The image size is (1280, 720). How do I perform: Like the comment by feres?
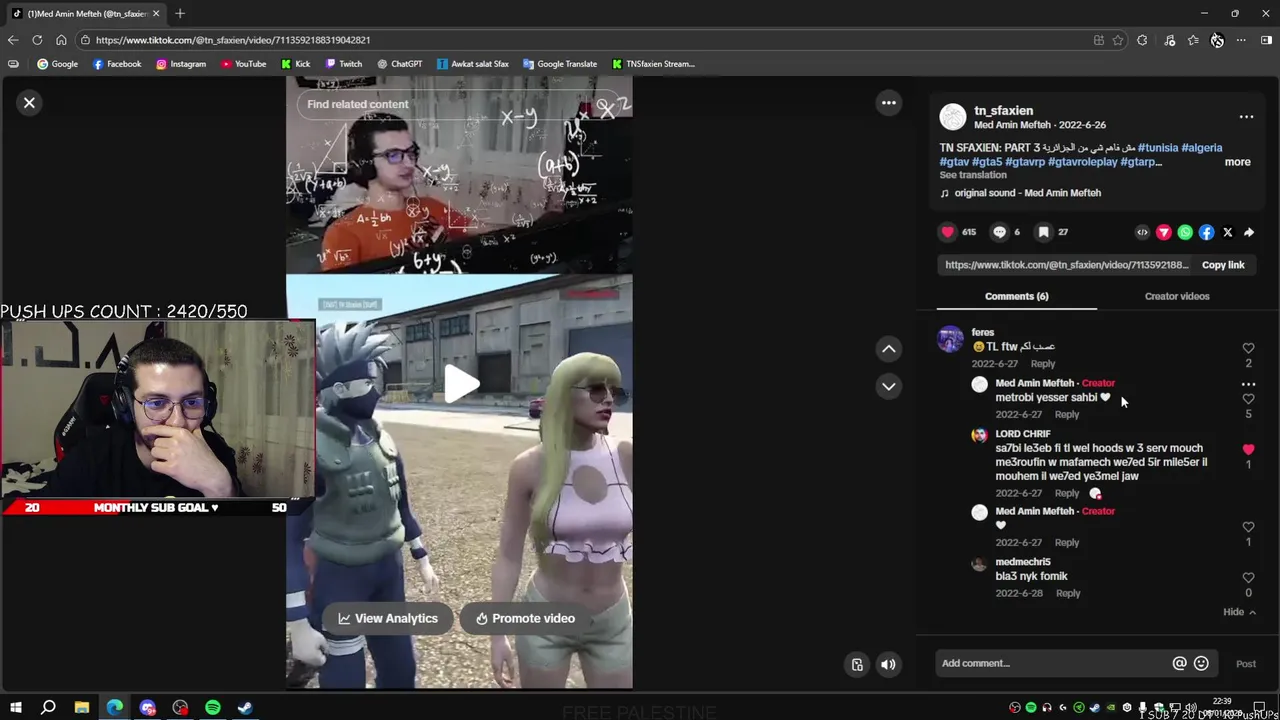click(x=1248, y=348)
